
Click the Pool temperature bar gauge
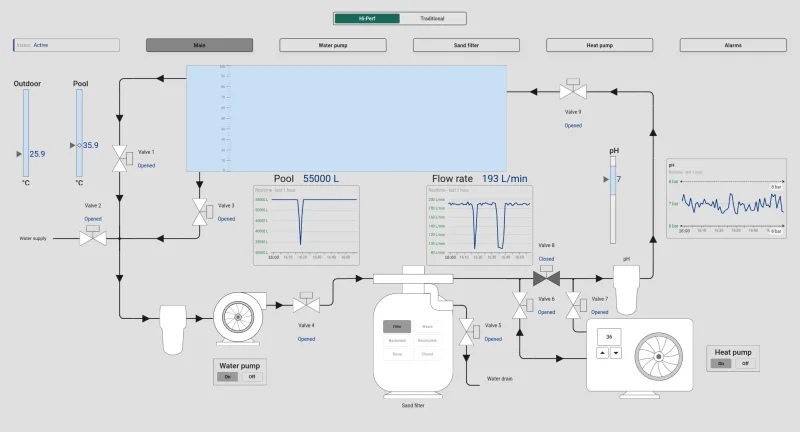point(80,133)
